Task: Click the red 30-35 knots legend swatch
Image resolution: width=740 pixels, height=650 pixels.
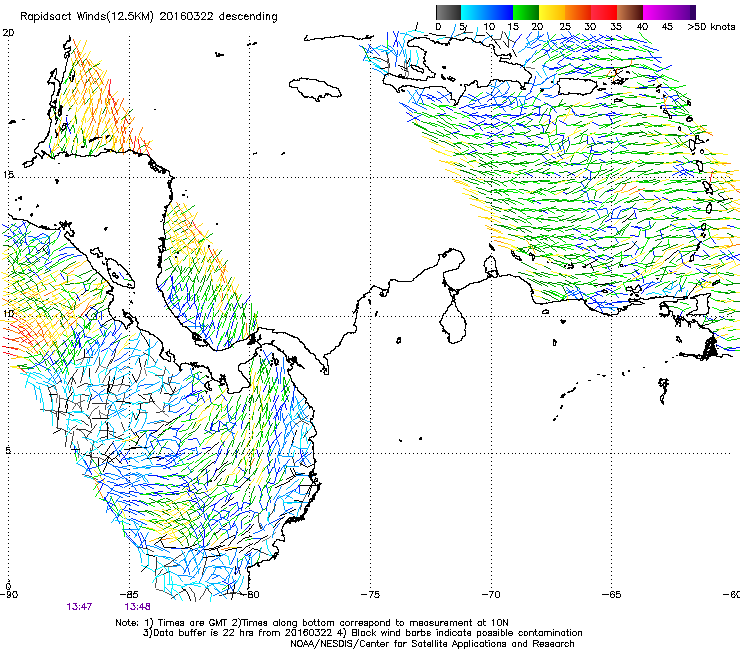Action: pos(604,12)
